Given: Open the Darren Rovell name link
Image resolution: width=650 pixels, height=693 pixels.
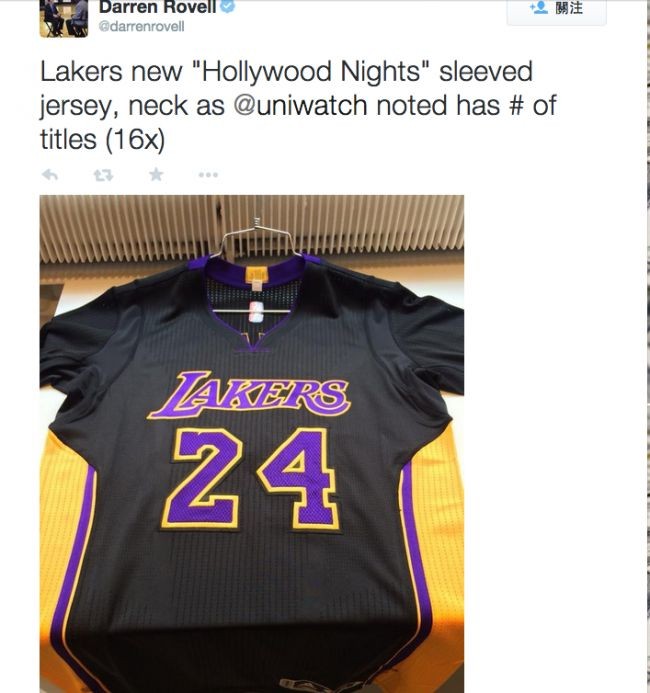Looking at the screenshot, I should (x=158, y=7).
